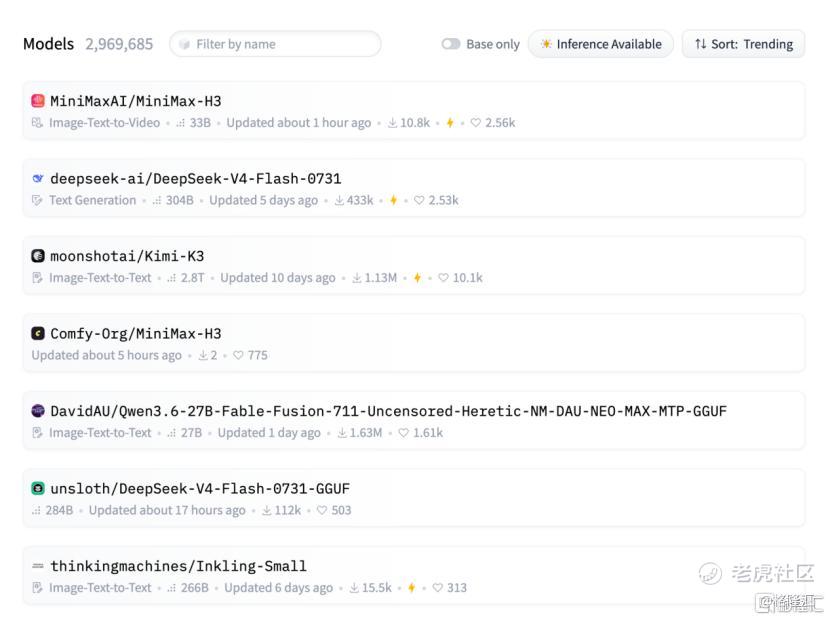Viewport: 830px width, 620px height.
Task: Click the unsloth green avatar icon
Action: point(38,488)
